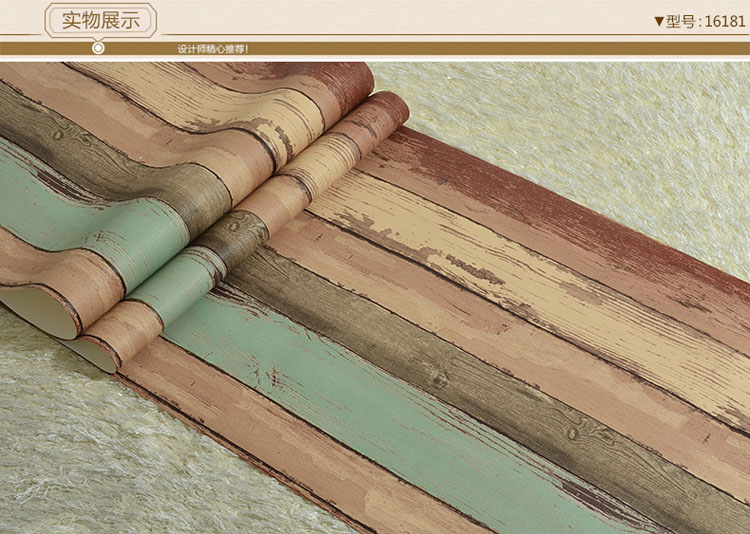
Task: Click the model number text 型号:16181
Action: [x=706, y=22]
